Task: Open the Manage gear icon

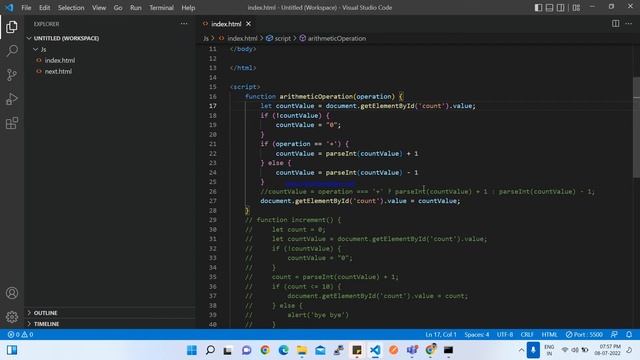Action: point(12,317)
